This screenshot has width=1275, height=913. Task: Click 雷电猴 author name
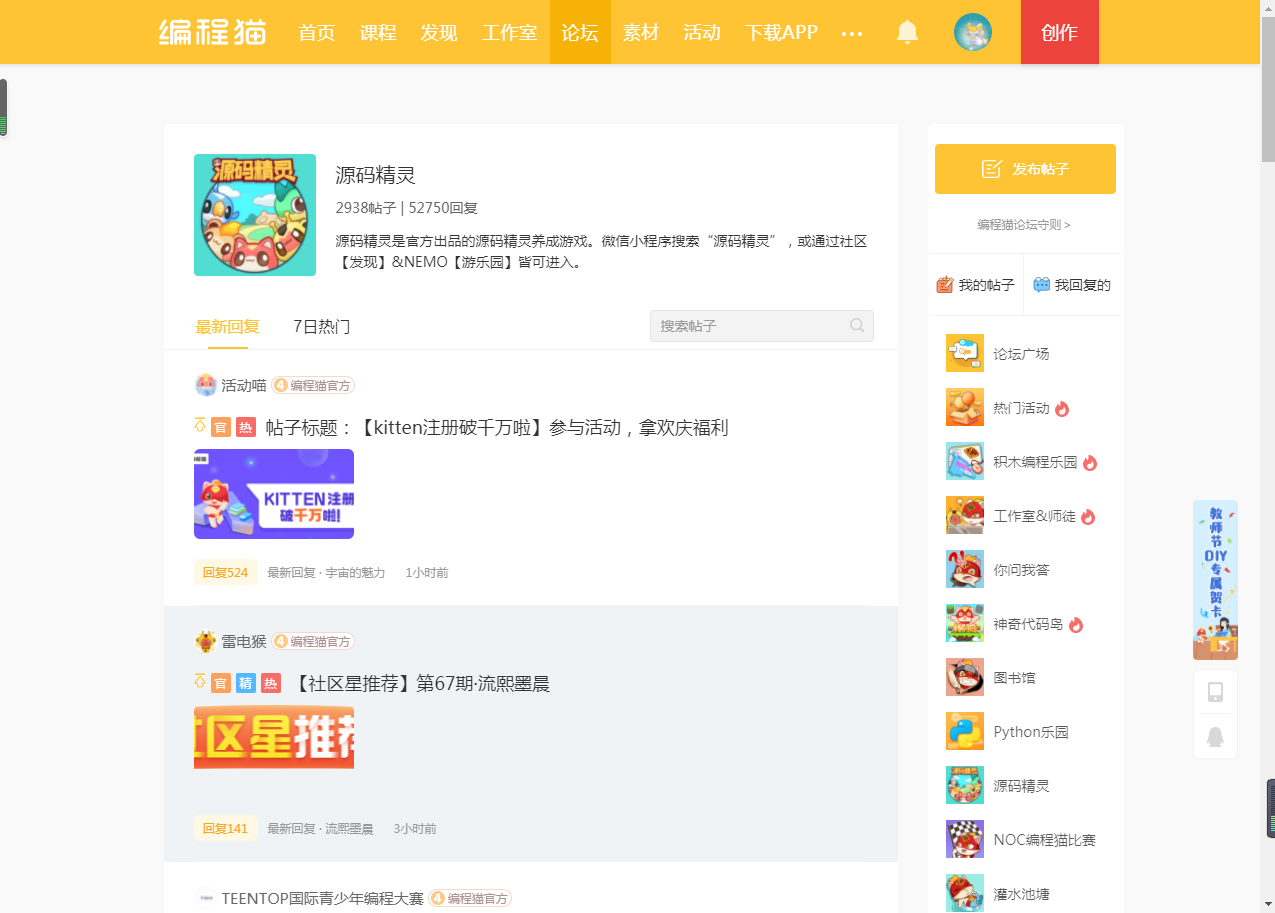(244, 641)
